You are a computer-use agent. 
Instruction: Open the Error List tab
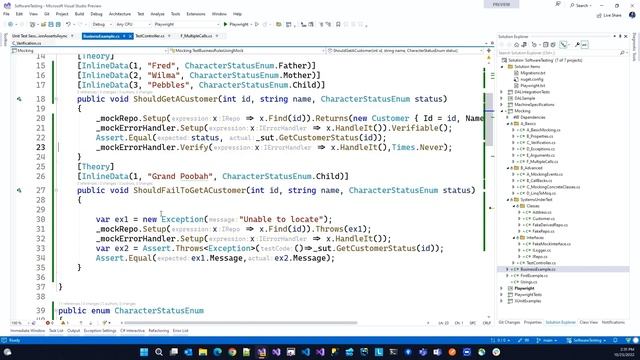click(x=180, y=331)
